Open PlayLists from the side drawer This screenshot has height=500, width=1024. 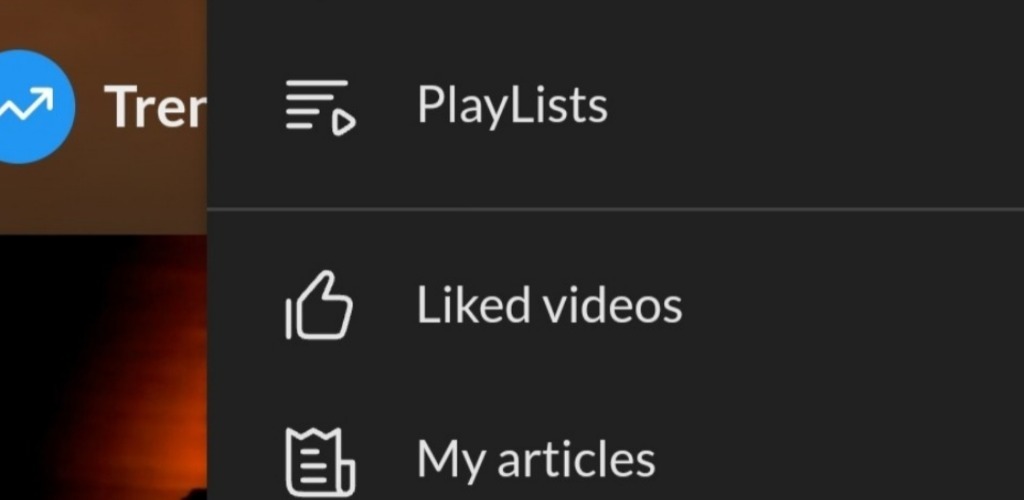tap(615, 106)
